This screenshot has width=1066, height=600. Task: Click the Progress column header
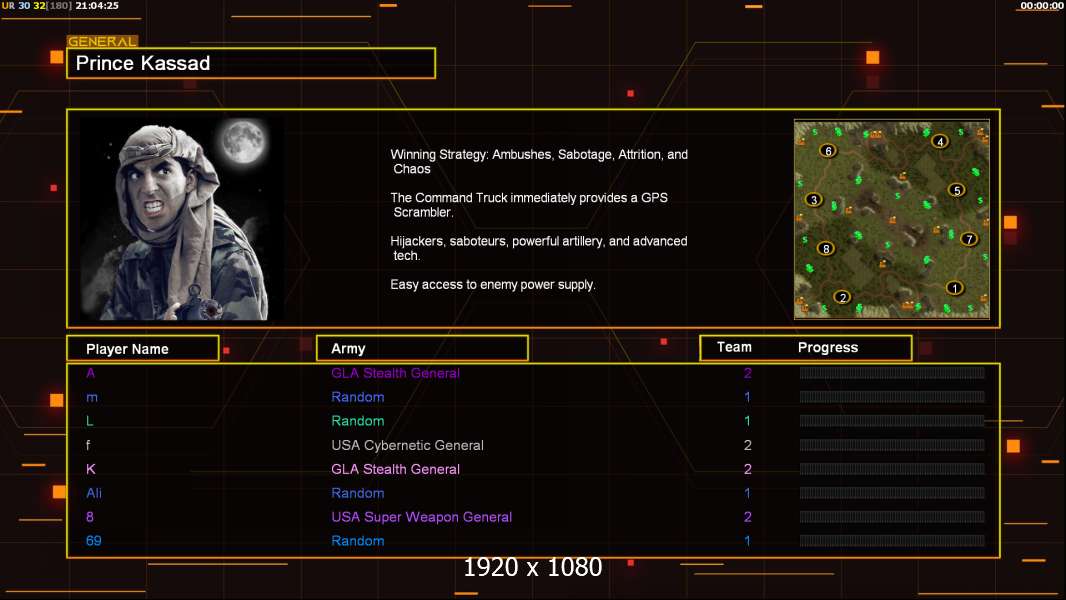[828, 347]
